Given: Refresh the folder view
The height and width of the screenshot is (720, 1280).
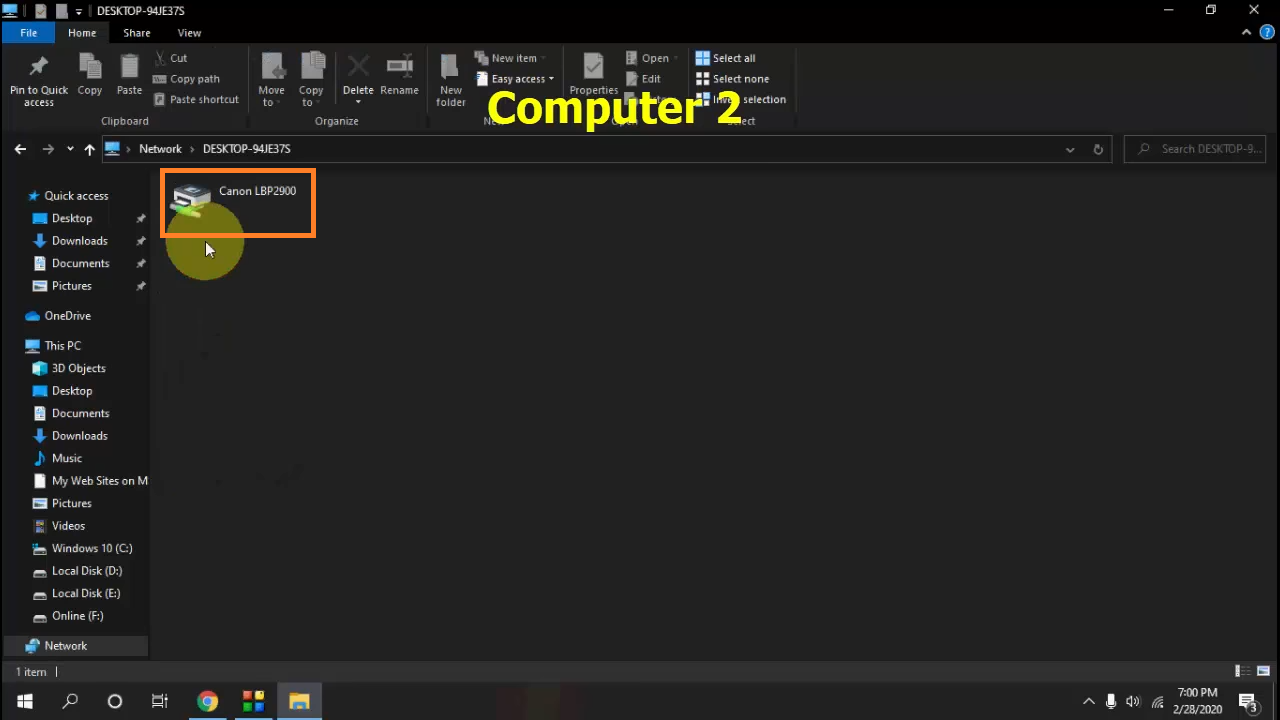Looking at the screenshot, I should tap(1098, 149).
